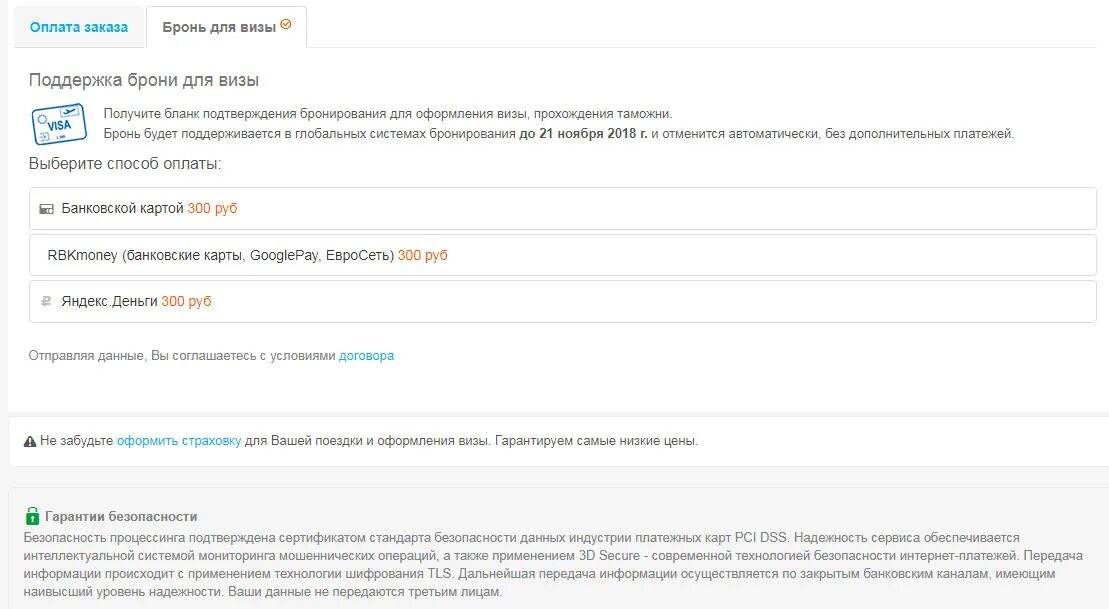This screenshot has width=1109, height=609.
Task: Follow the оформить страховку link
Action: tap(179, 441)
